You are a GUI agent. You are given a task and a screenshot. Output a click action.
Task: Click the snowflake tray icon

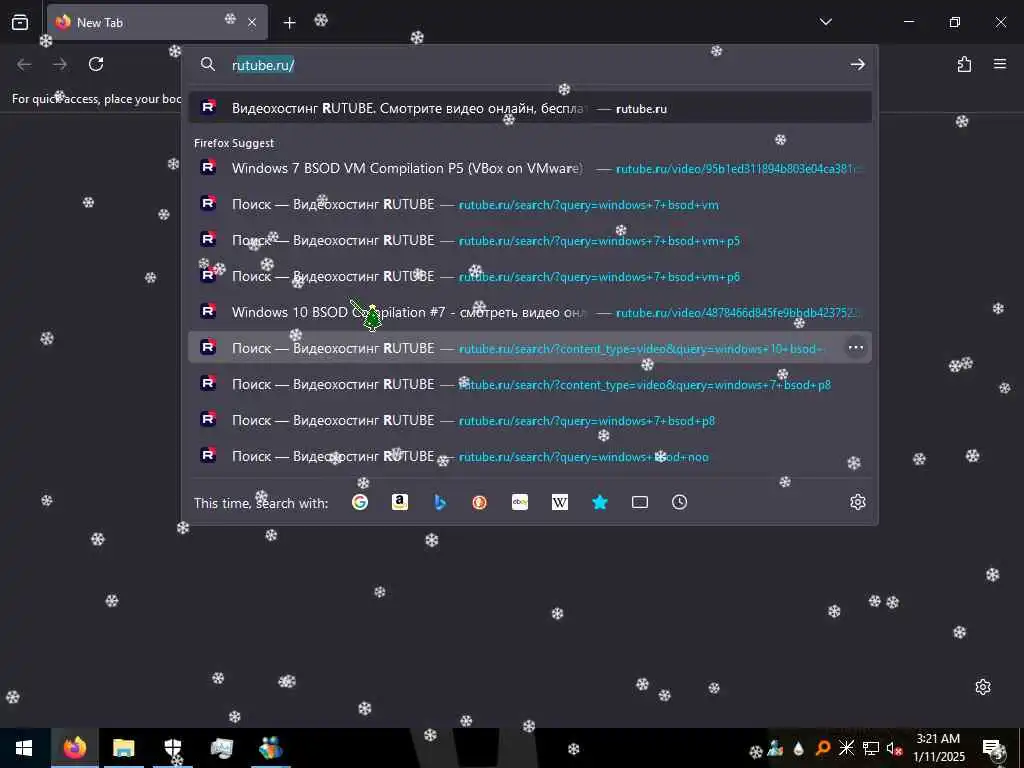pyautogui.click(x=846, y=748)
